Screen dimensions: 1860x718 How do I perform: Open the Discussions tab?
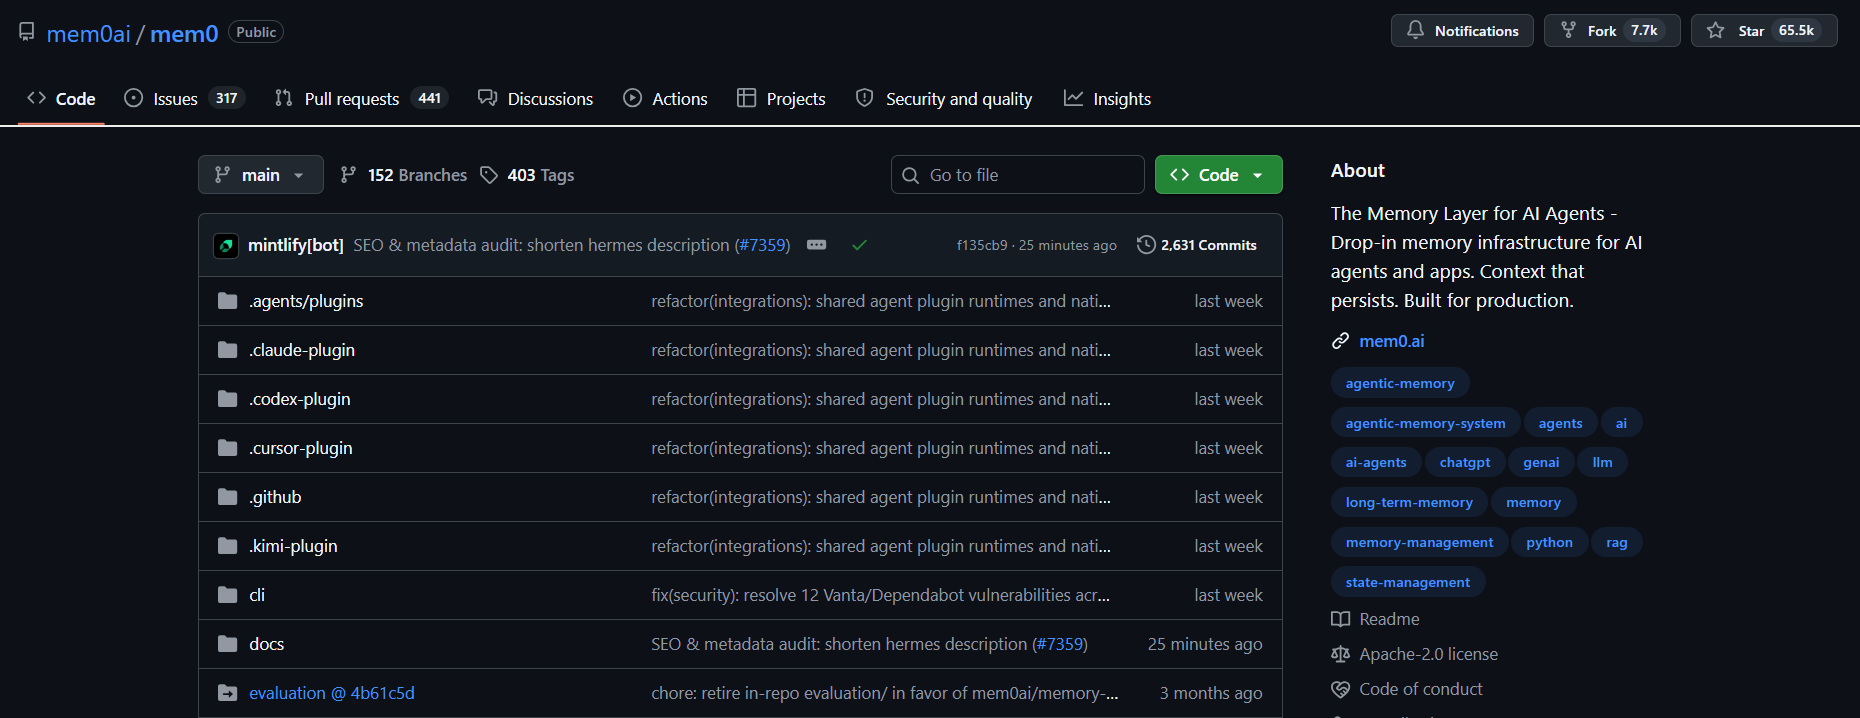click(x=535, y=99)
